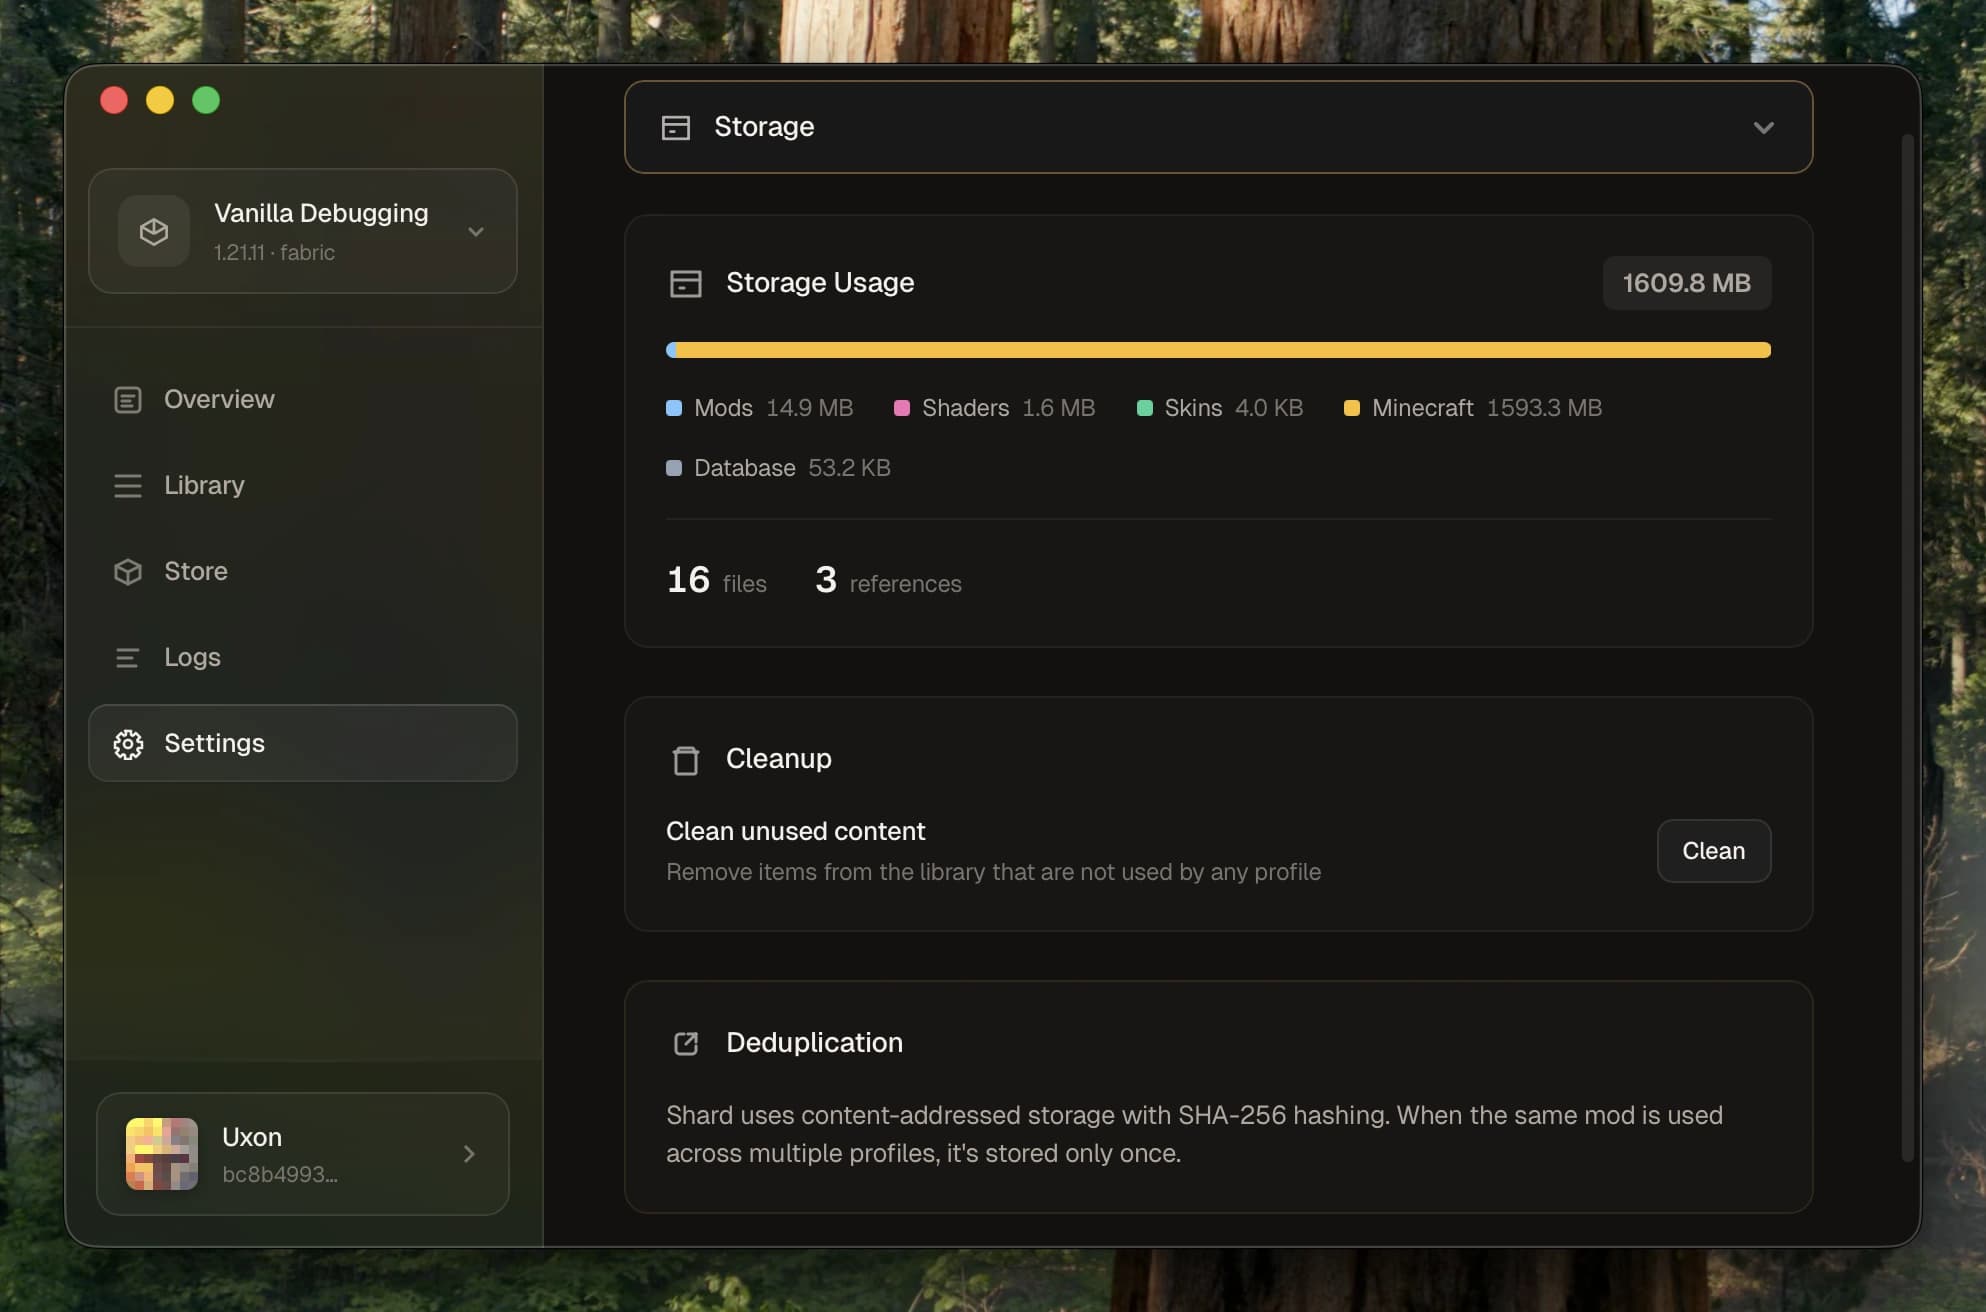Click the Deduplication external-link icon
This screenshot has width=1986, height=1312.
tap(686, 1043)
